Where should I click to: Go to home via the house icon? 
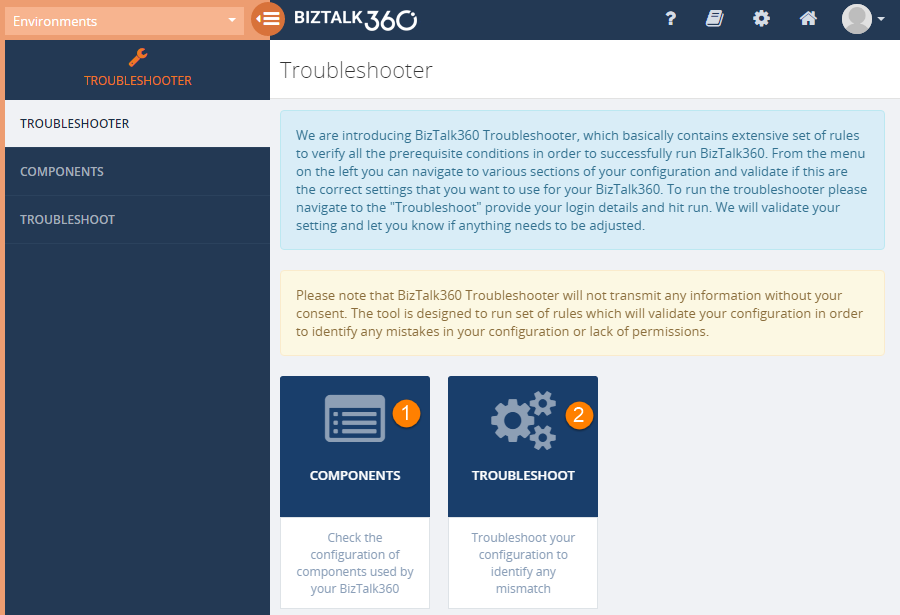808,19
